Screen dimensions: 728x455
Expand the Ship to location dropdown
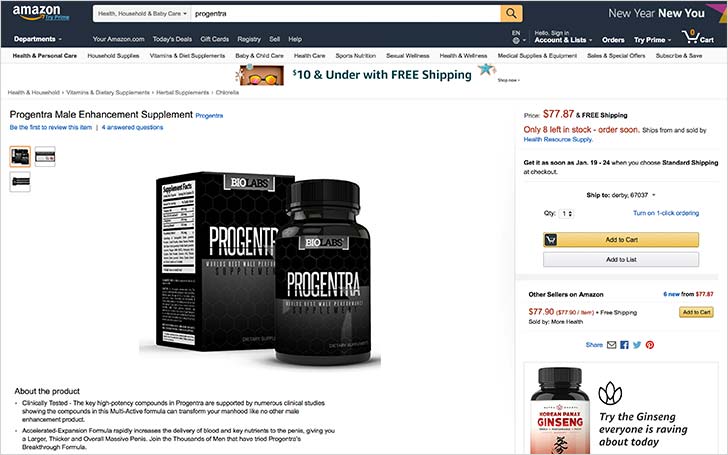(x=621, y=195)
